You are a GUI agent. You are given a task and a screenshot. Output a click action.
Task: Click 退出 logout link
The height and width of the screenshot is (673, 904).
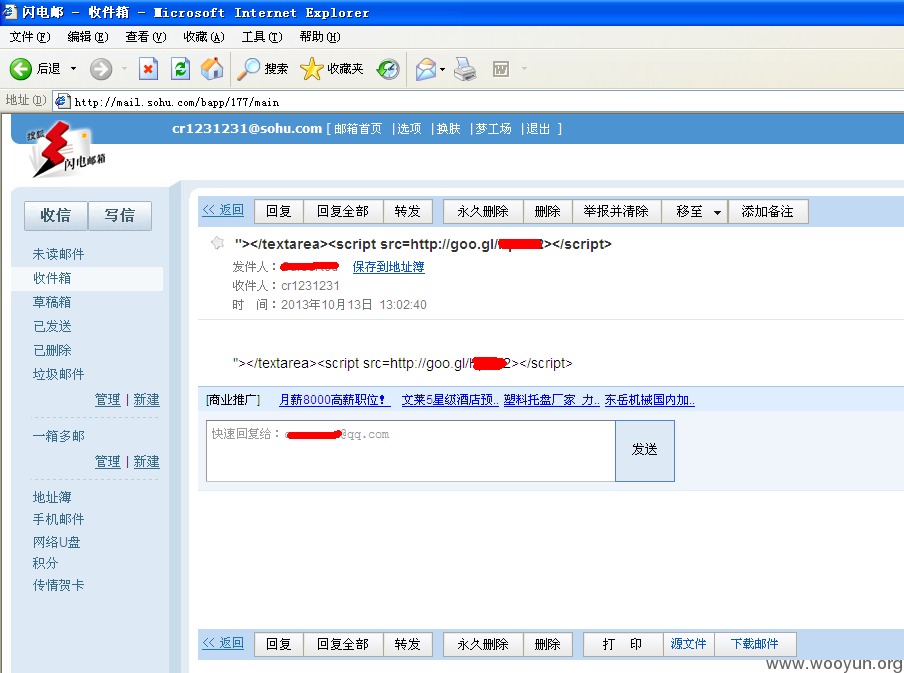[538, 129]
